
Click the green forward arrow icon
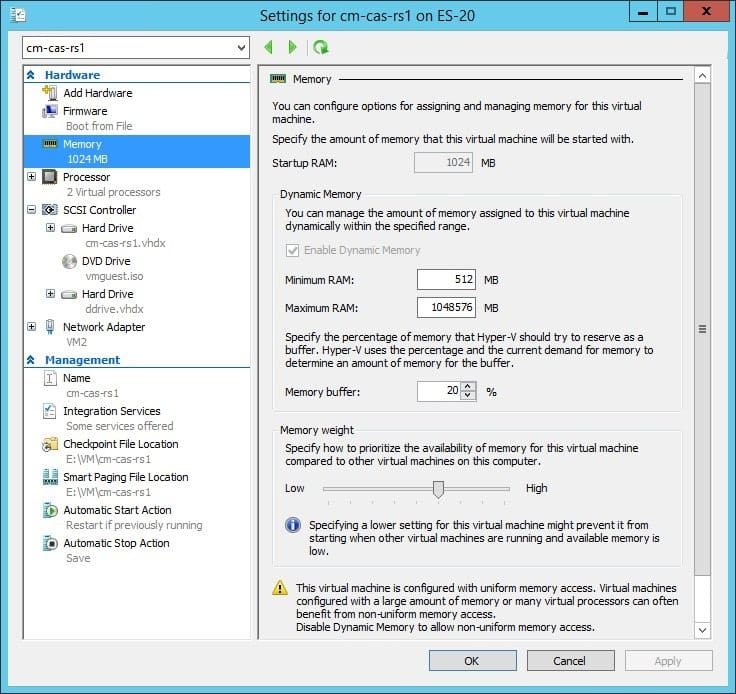[x=292, y=47]
